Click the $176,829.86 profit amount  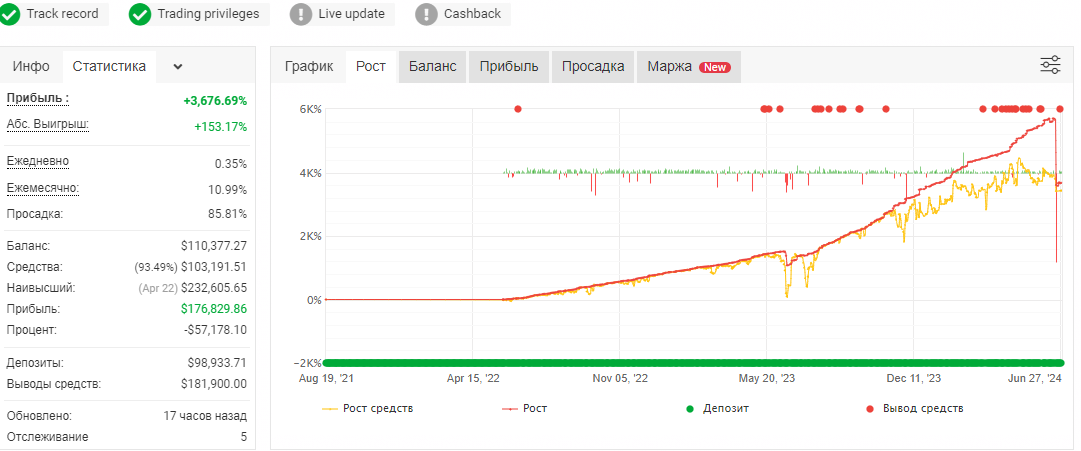point(214,309)
